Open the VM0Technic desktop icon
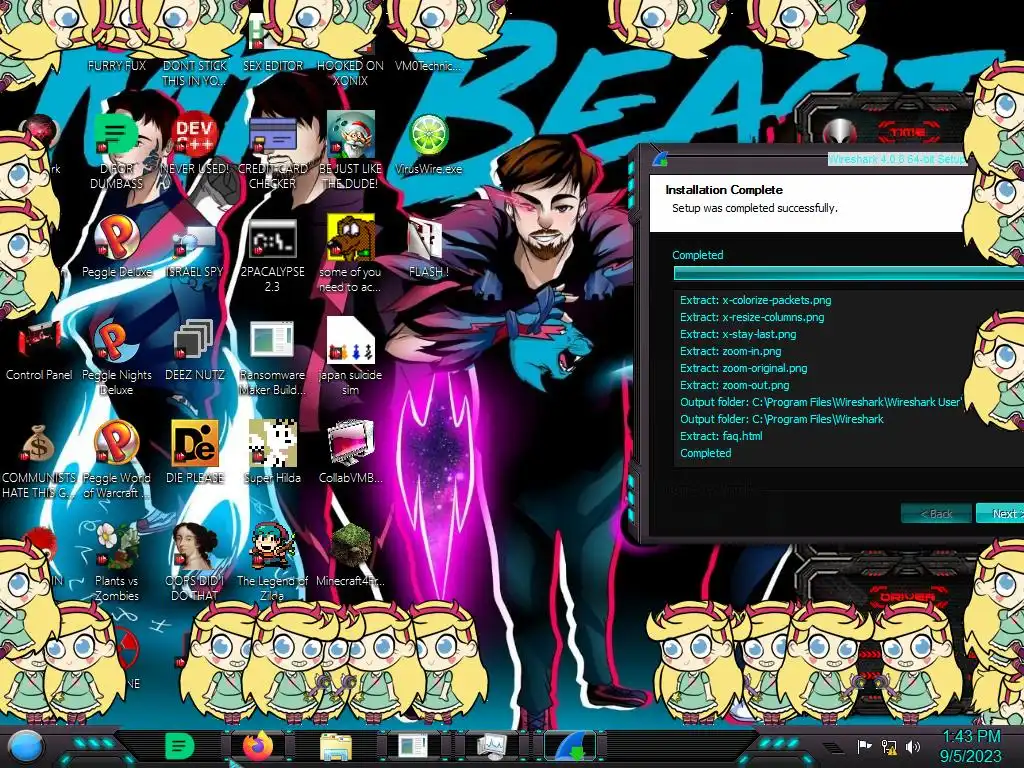 pyautogui.click(x=428, y=65)
